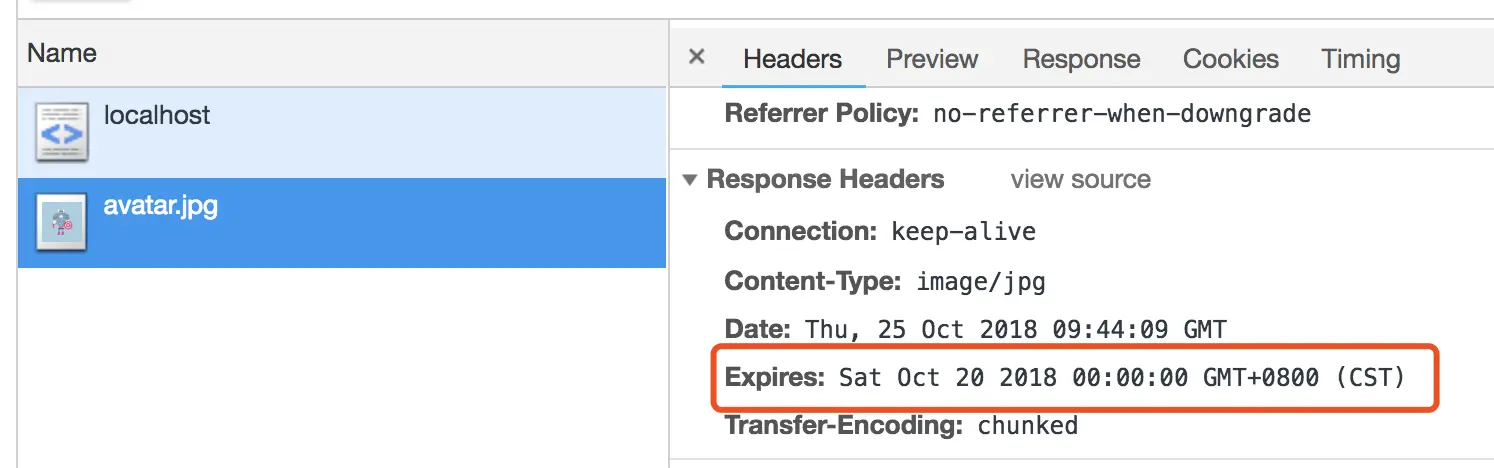Select the avatar.jpg request name

pos(160,207)
